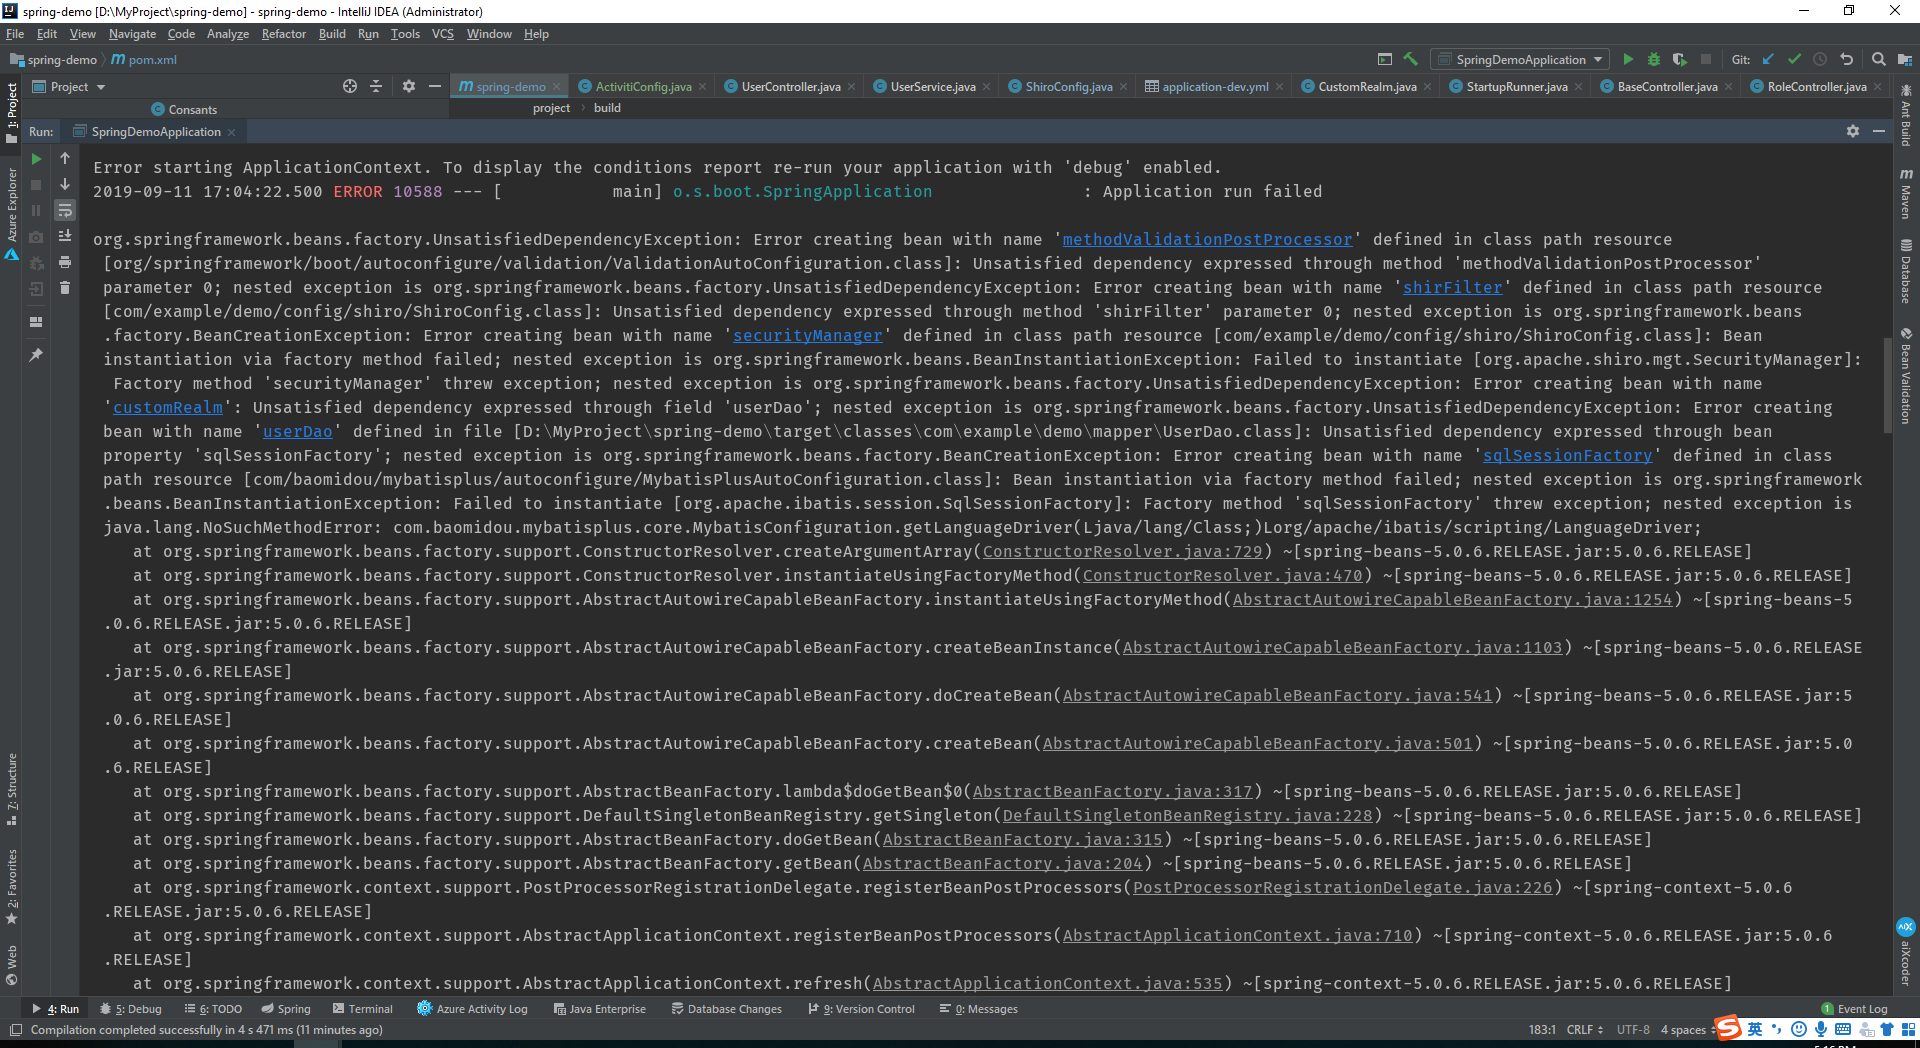Screen dimensions: 1920x1048
Task: Hide the Run tool window
Action: [1879, 131]
